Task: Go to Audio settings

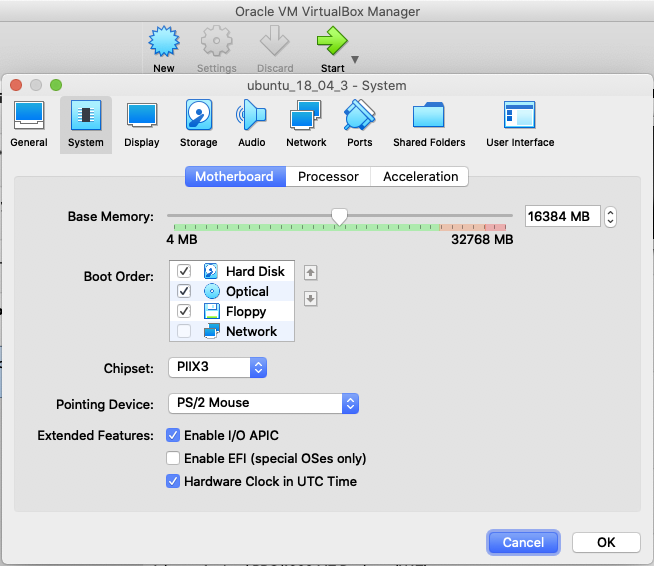Action: (251, 123)
